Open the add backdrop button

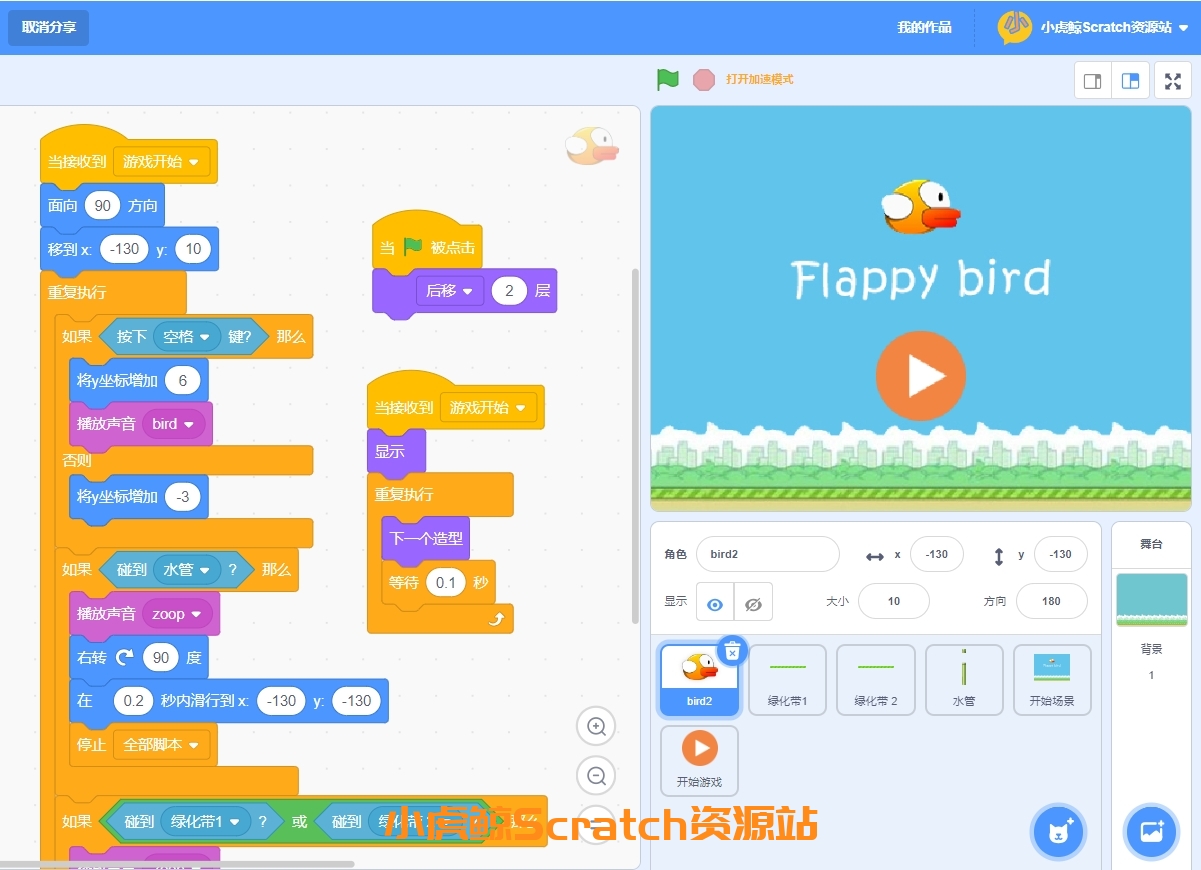[x=1151, y=831]
